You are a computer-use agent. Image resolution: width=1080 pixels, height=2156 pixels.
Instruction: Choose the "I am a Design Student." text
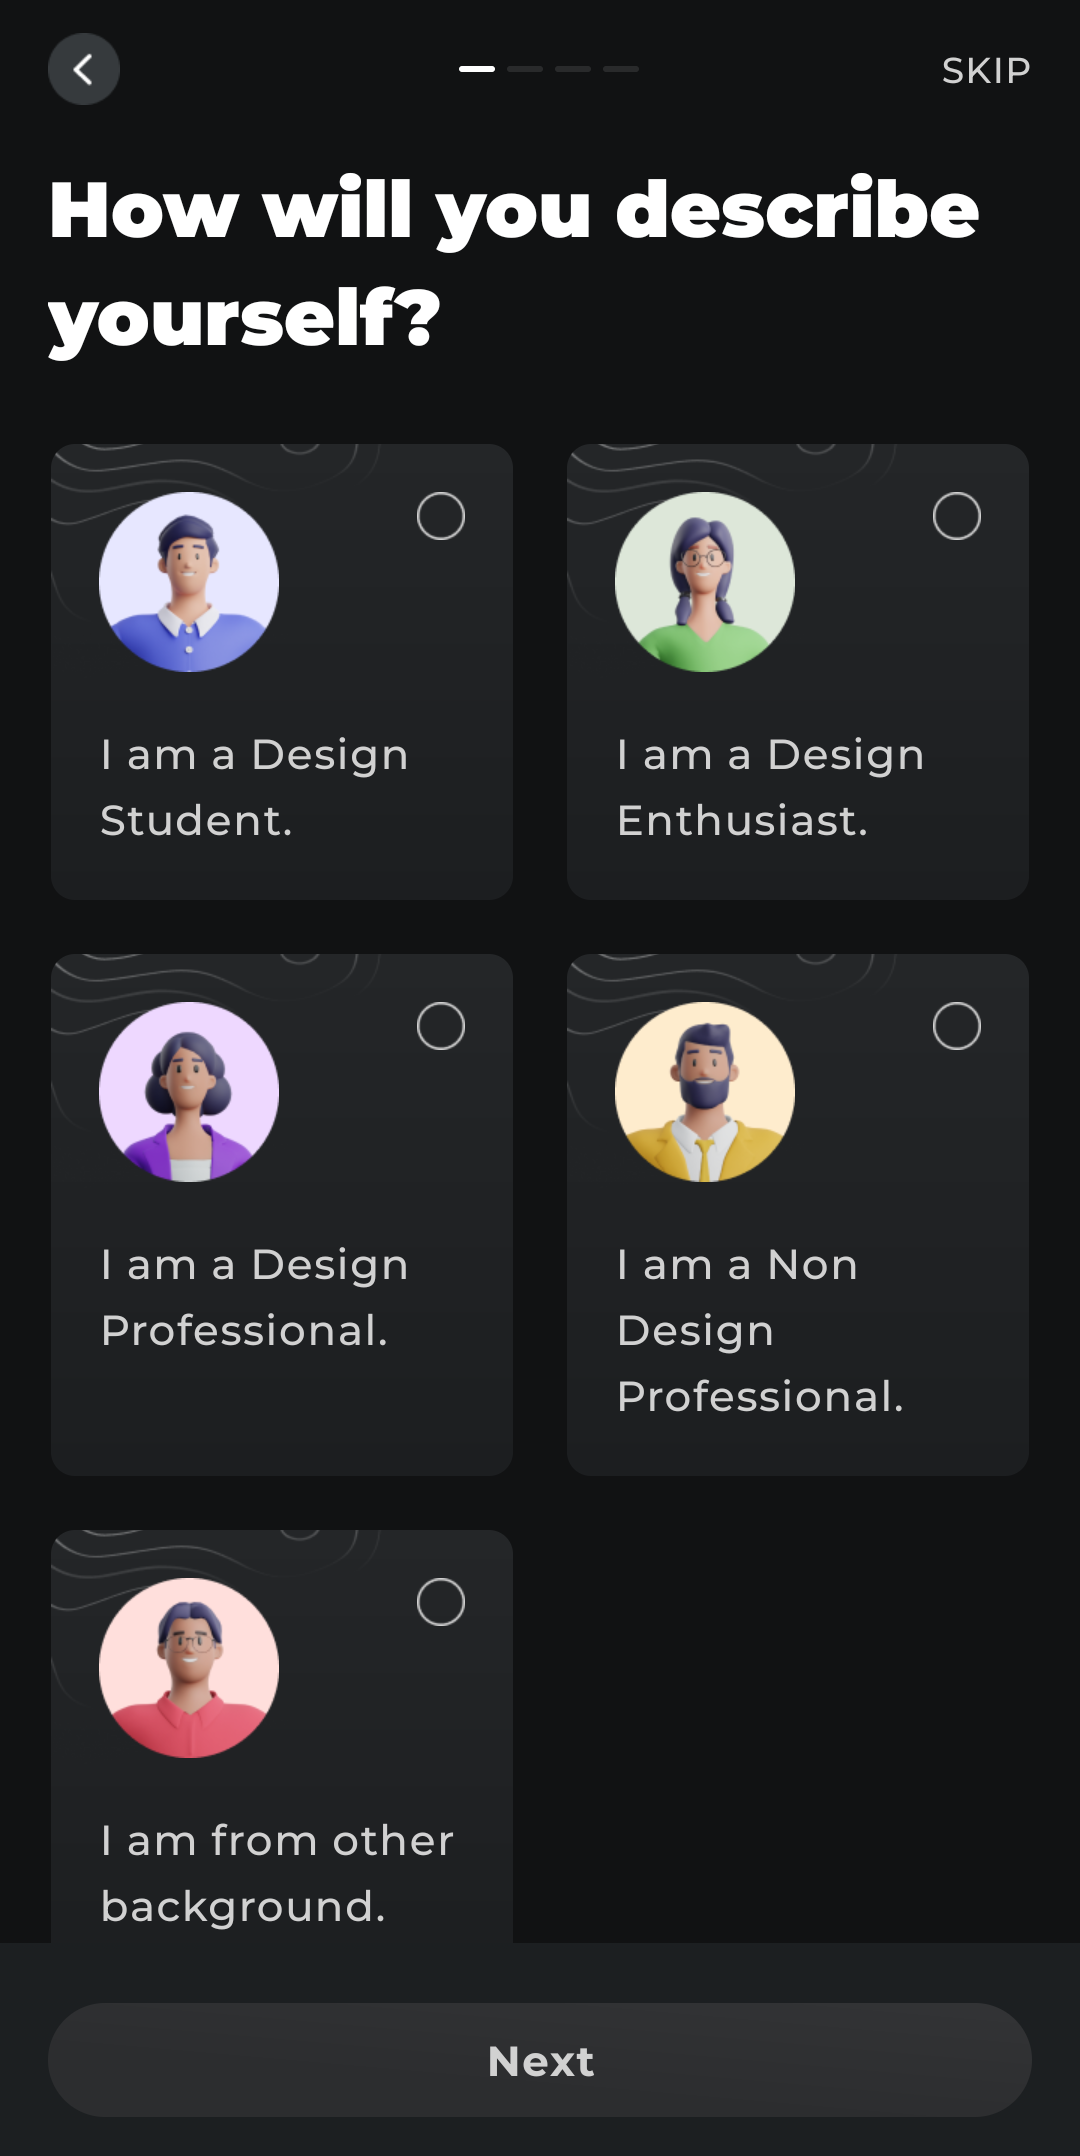(x=255, y=788)
